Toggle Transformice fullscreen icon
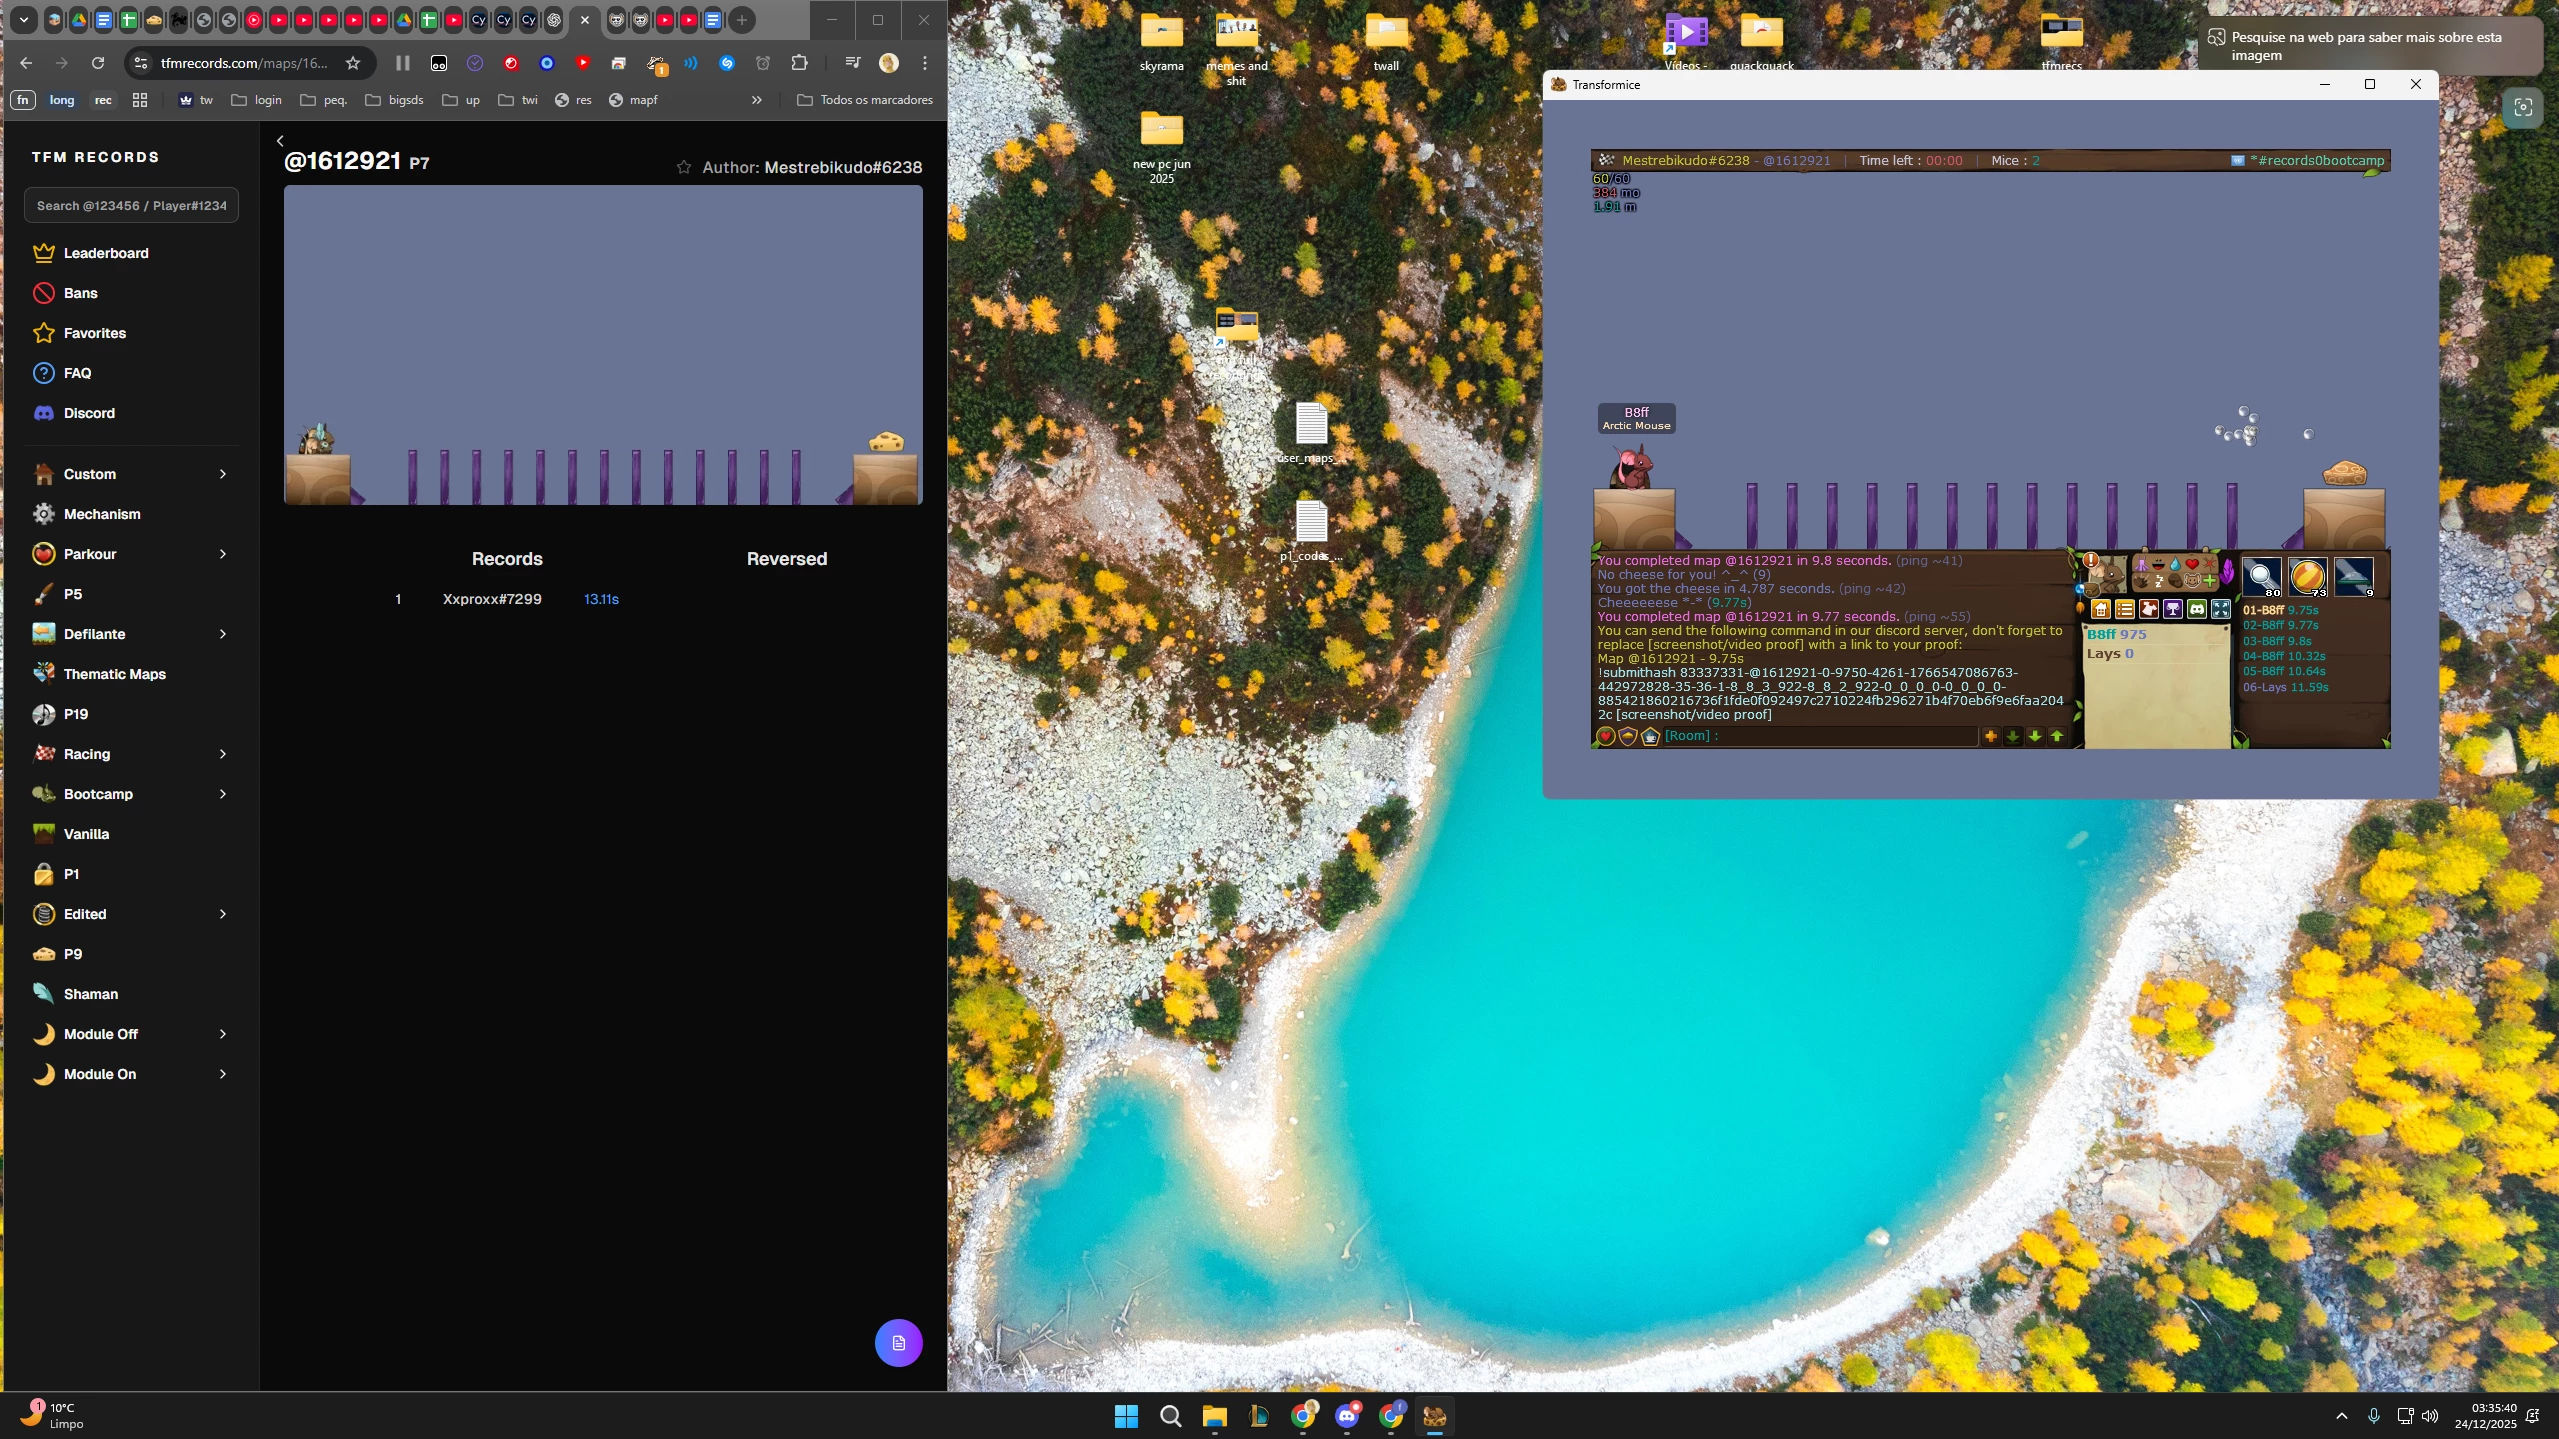The width and height of the screenshot is (2559, 1439). click(x=2221, y=609)
